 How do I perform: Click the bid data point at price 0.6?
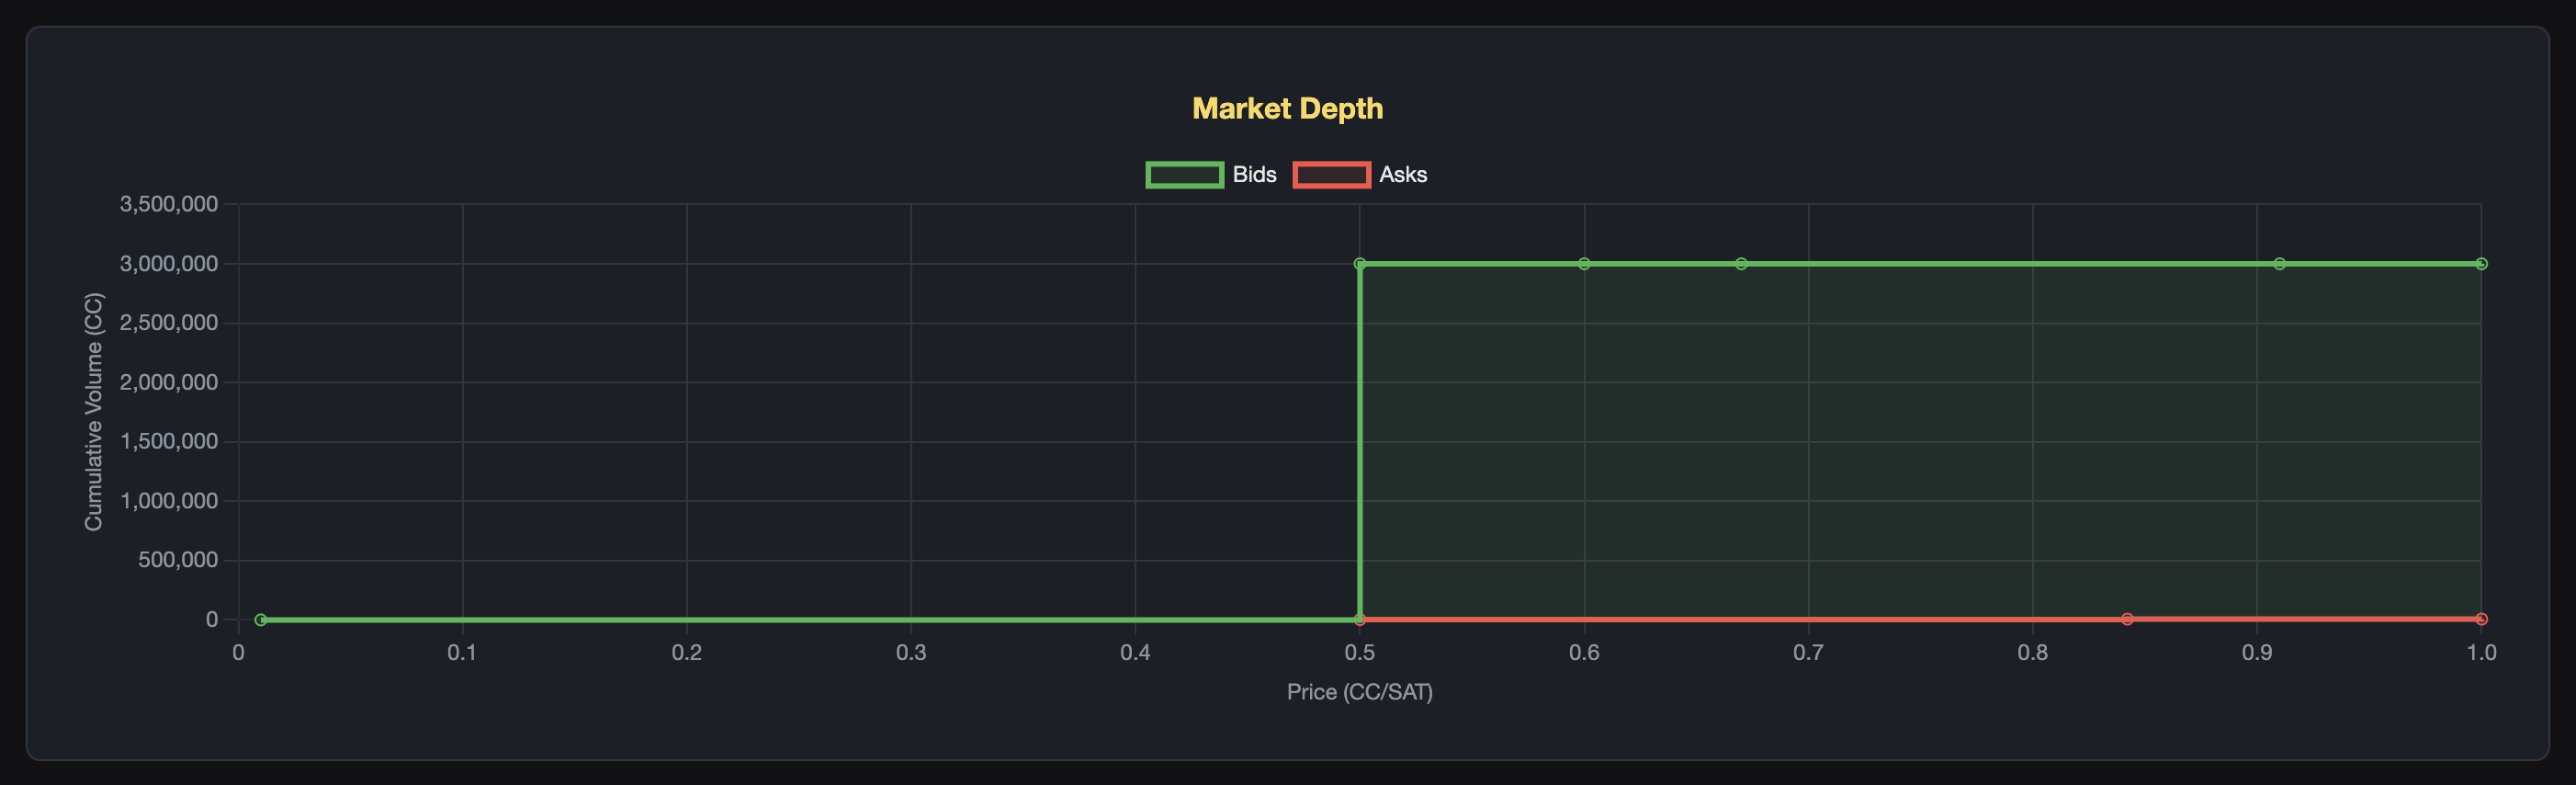click(1584, 264)
